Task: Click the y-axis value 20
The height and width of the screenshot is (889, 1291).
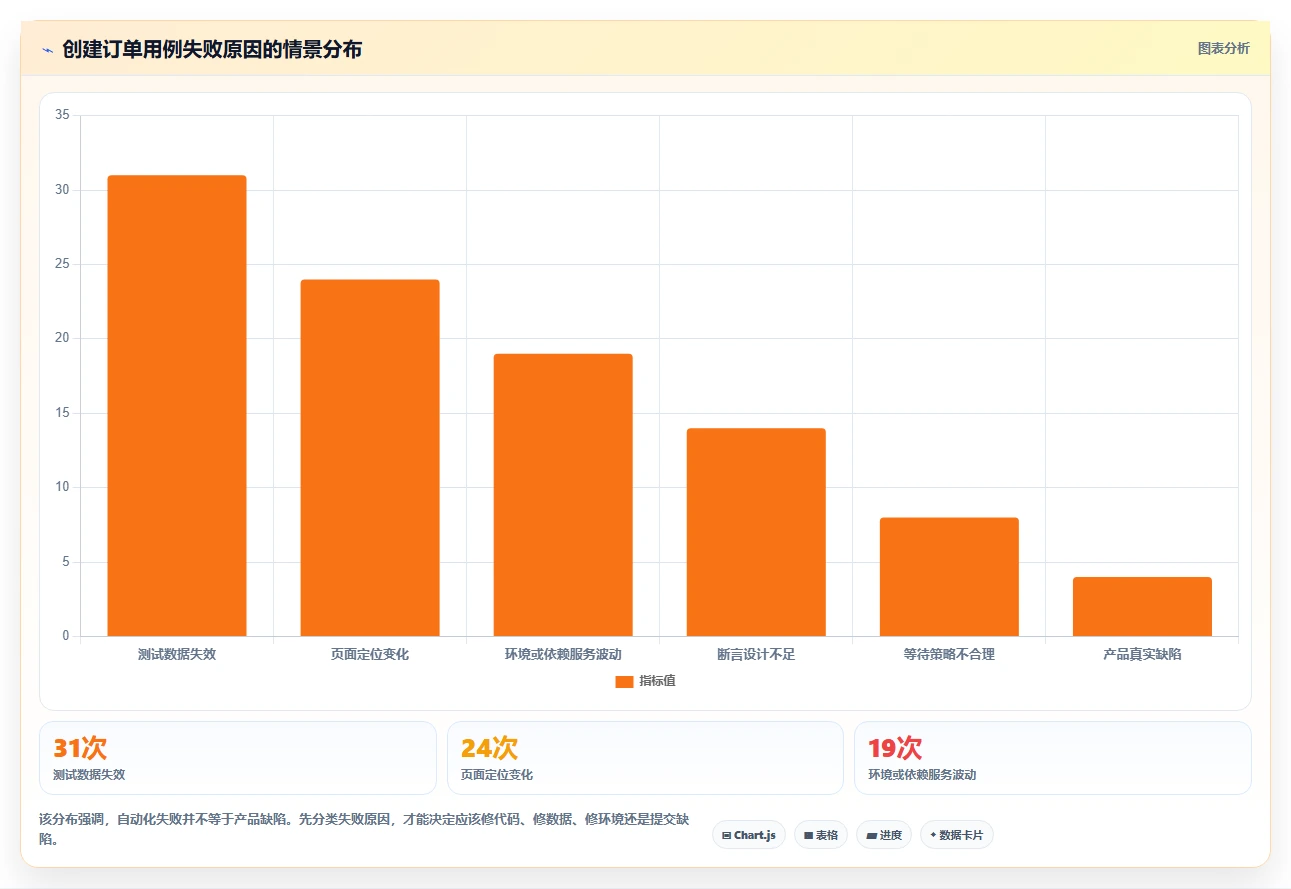Action: [62, 338]
